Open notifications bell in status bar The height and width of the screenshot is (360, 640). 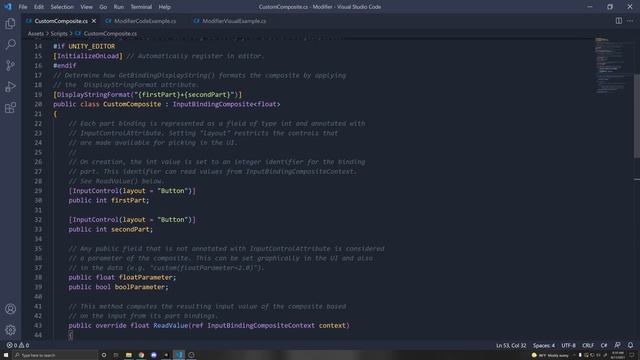tap(630, 345)
